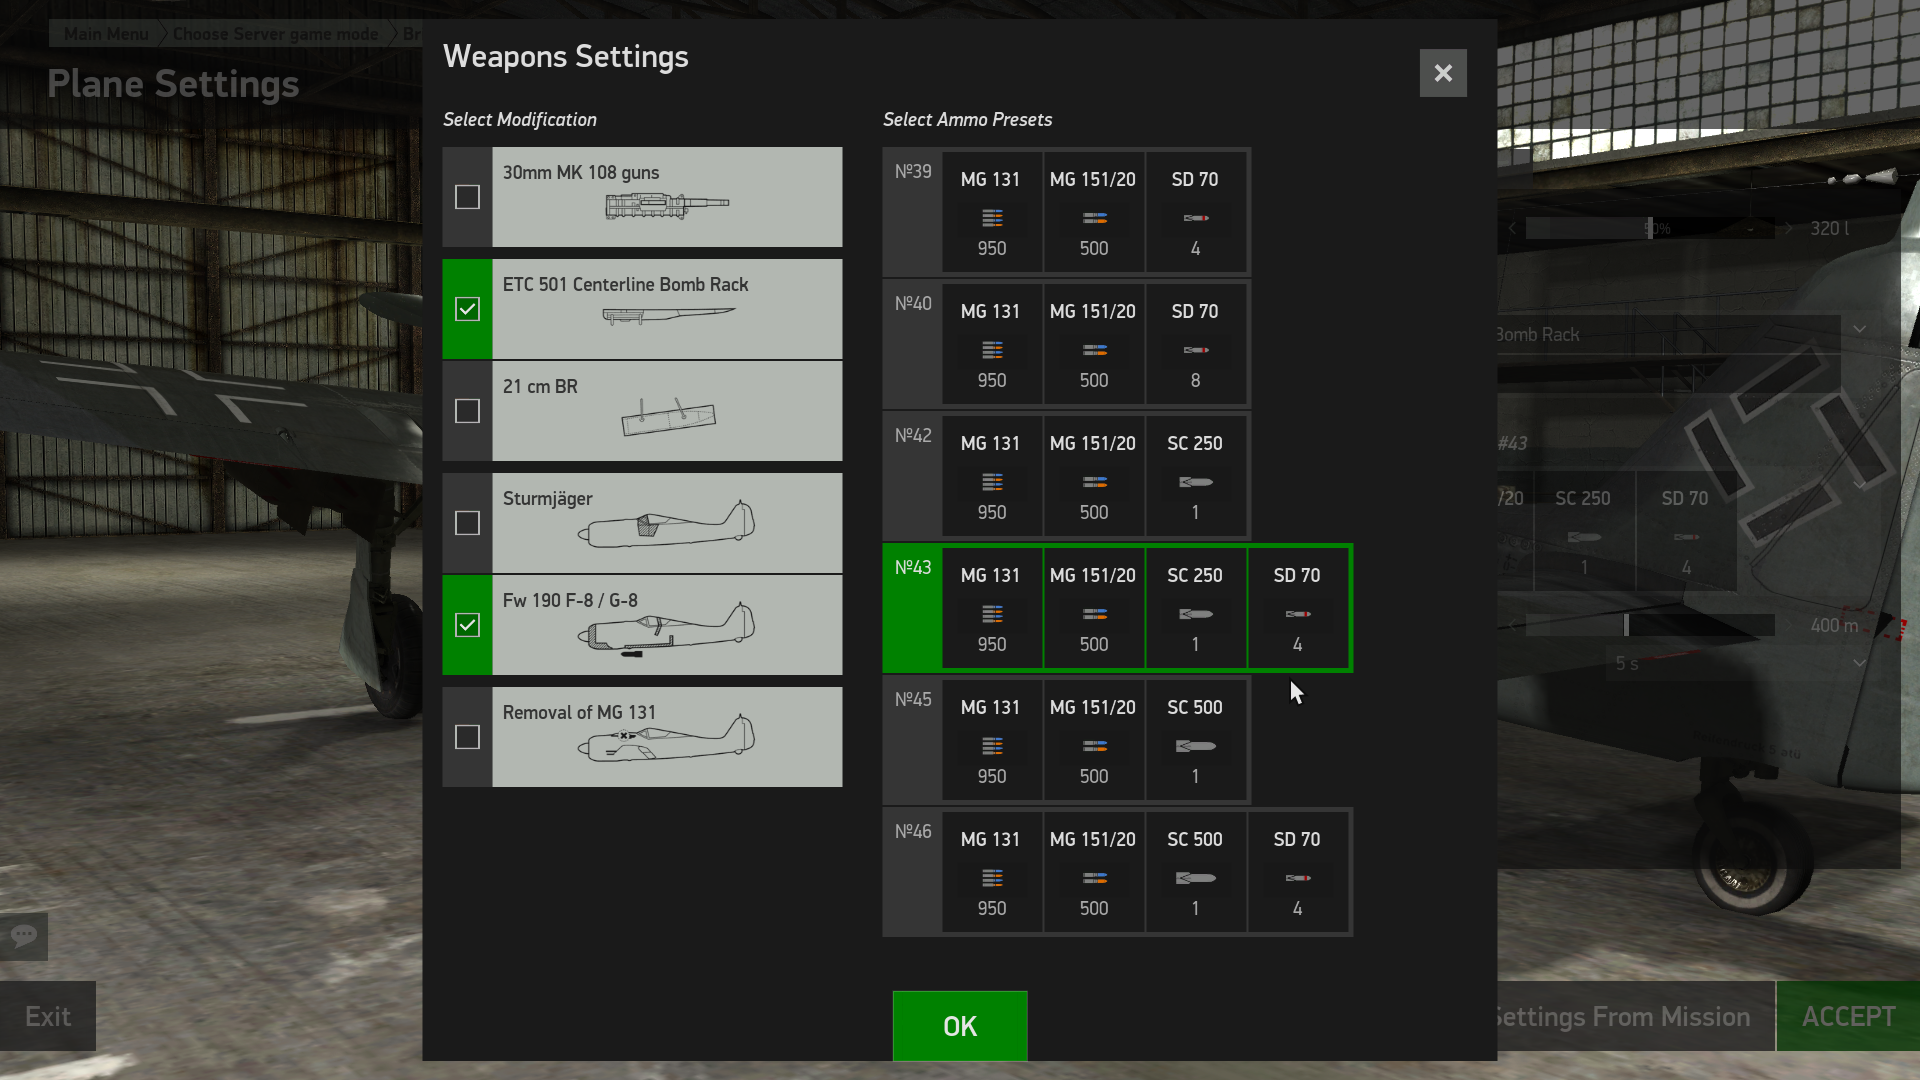Click the Sturmjäger aircraft illustration

tap(666, 524)
